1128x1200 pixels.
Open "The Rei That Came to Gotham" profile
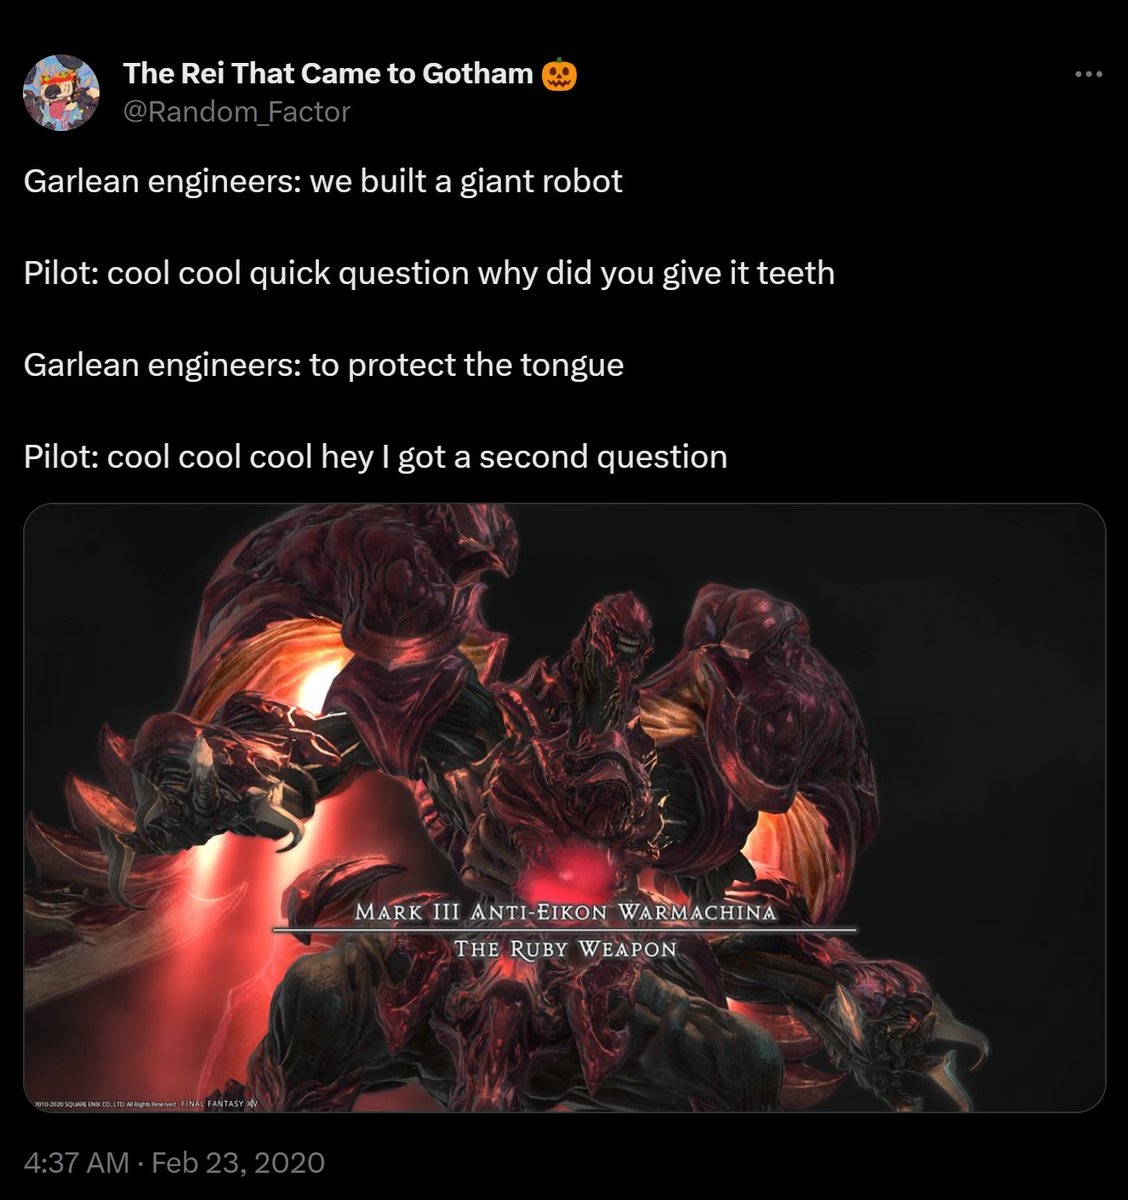[x=328, y=74]
